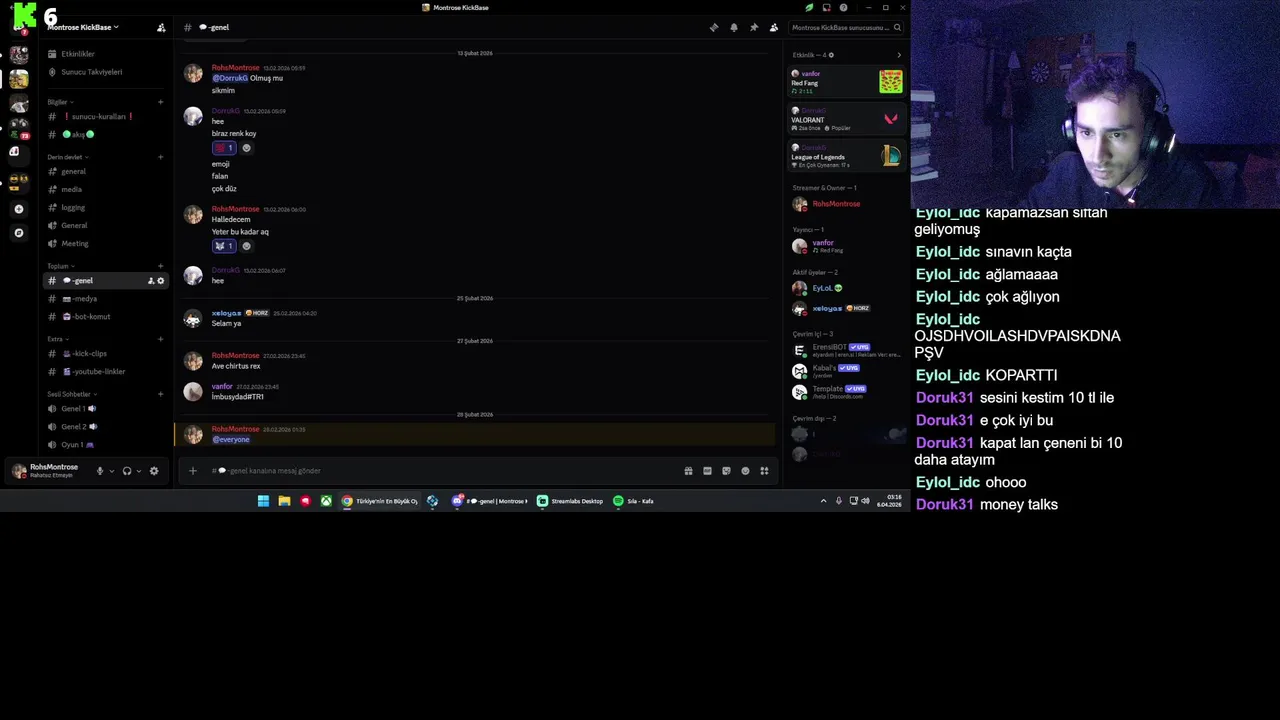Open League of Legends activity card
The width and height of the screenshot is (1280, 720).
(846, 156)
